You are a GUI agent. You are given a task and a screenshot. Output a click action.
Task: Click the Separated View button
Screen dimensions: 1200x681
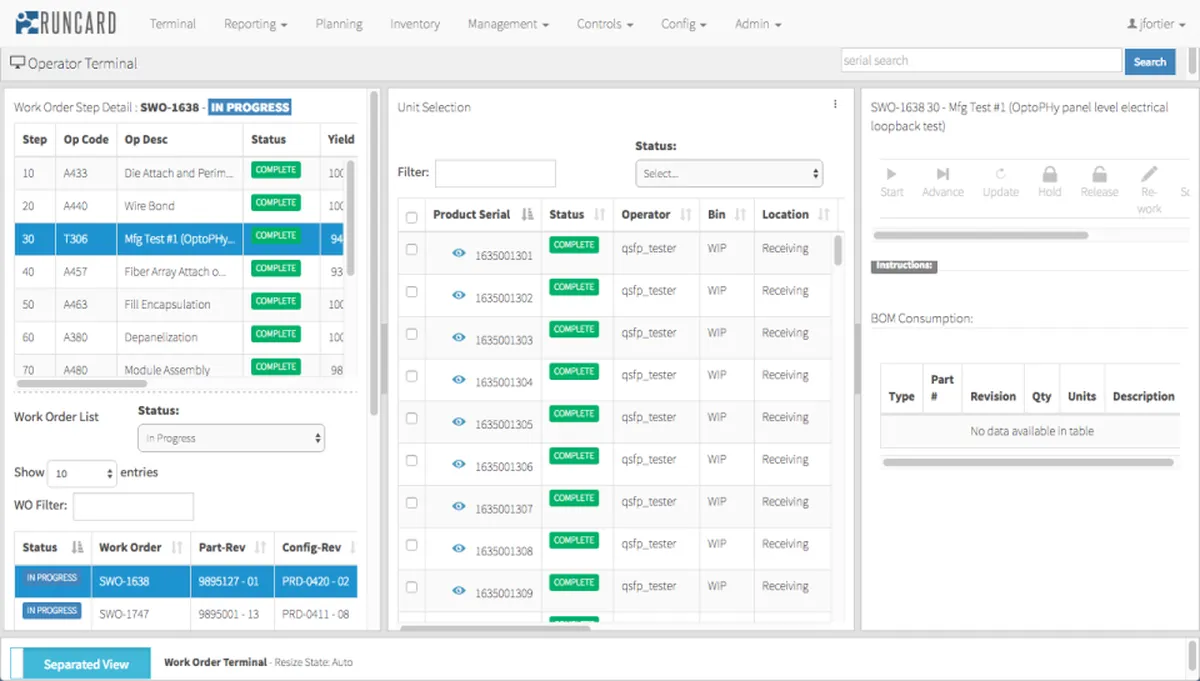pyautogui.click(x=86, y=664)
